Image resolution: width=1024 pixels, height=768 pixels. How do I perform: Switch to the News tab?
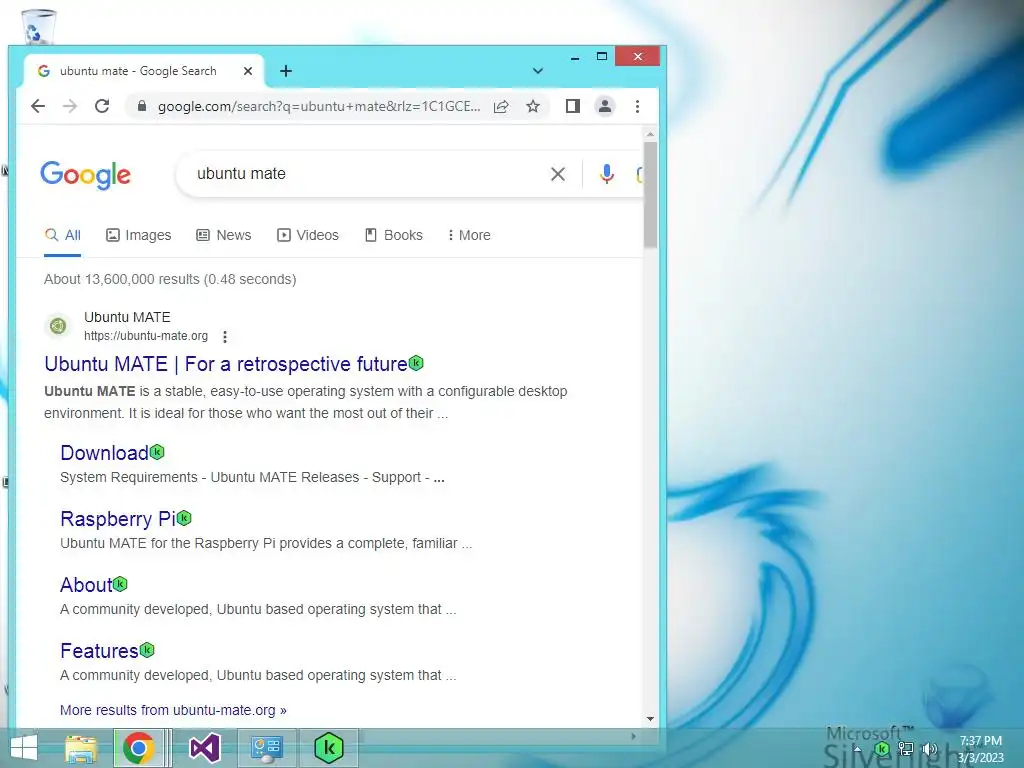pyautogui.click(x=224, y=235)
